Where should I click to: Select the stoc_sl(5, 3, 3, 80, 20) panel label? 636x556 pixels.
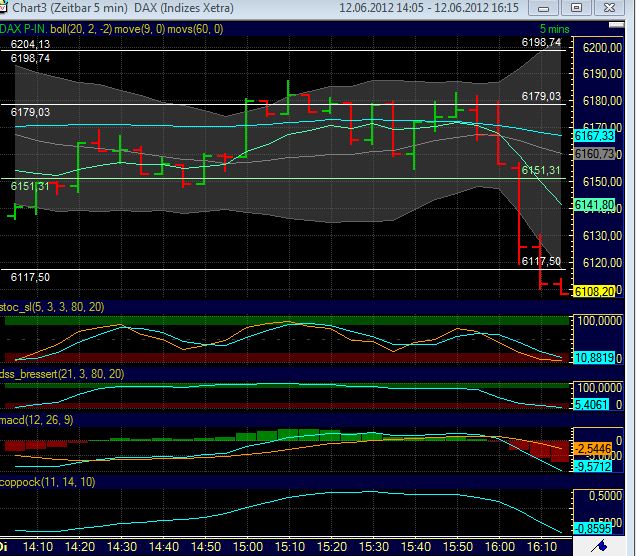(52, 307)
